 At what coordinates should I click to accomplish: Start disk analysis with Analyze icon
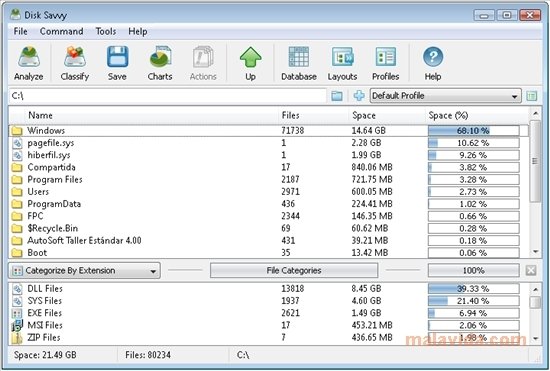pos(29,63)
